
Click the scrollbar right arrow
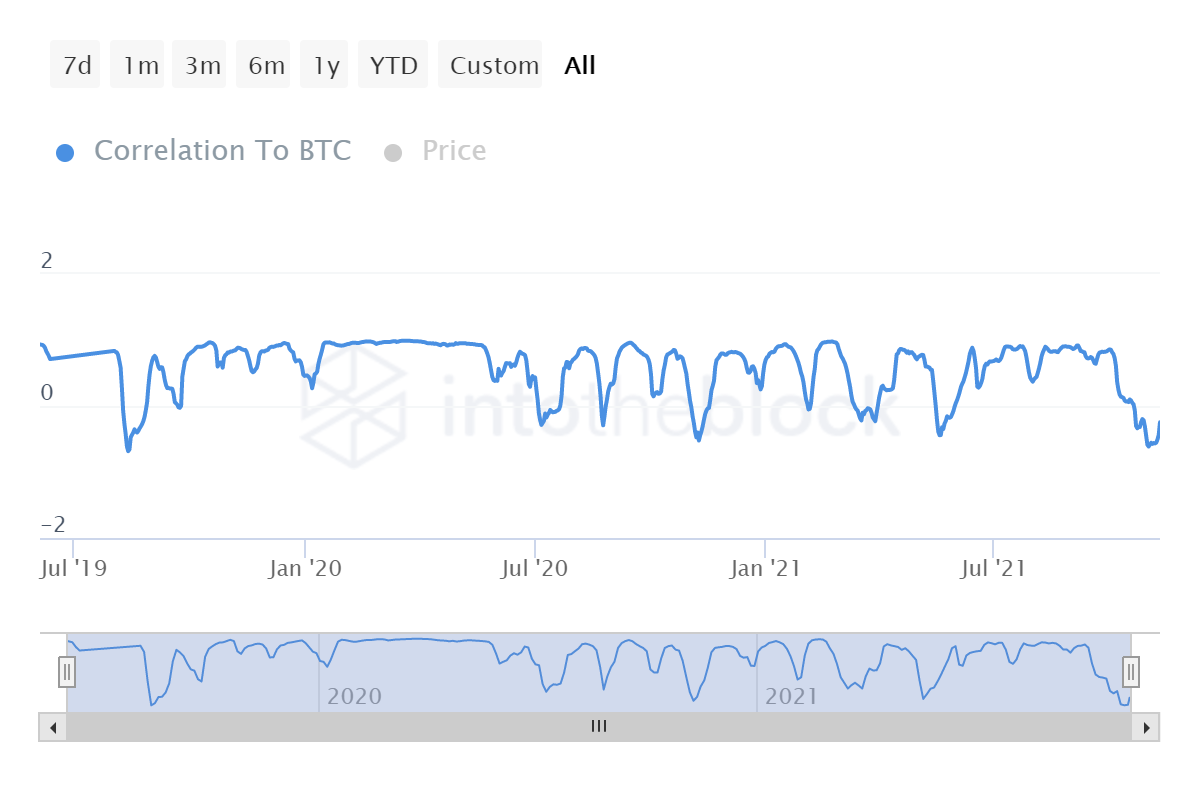click(x=1146, y=727)
